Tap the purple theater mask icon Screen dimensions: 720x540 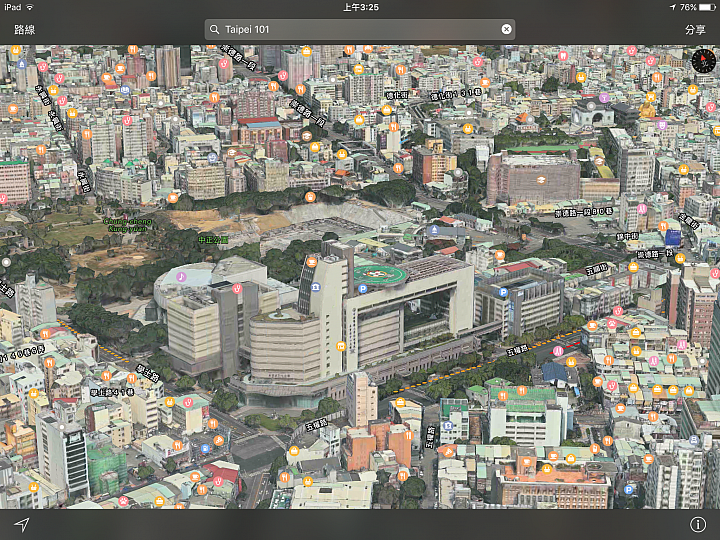point(662,125)
